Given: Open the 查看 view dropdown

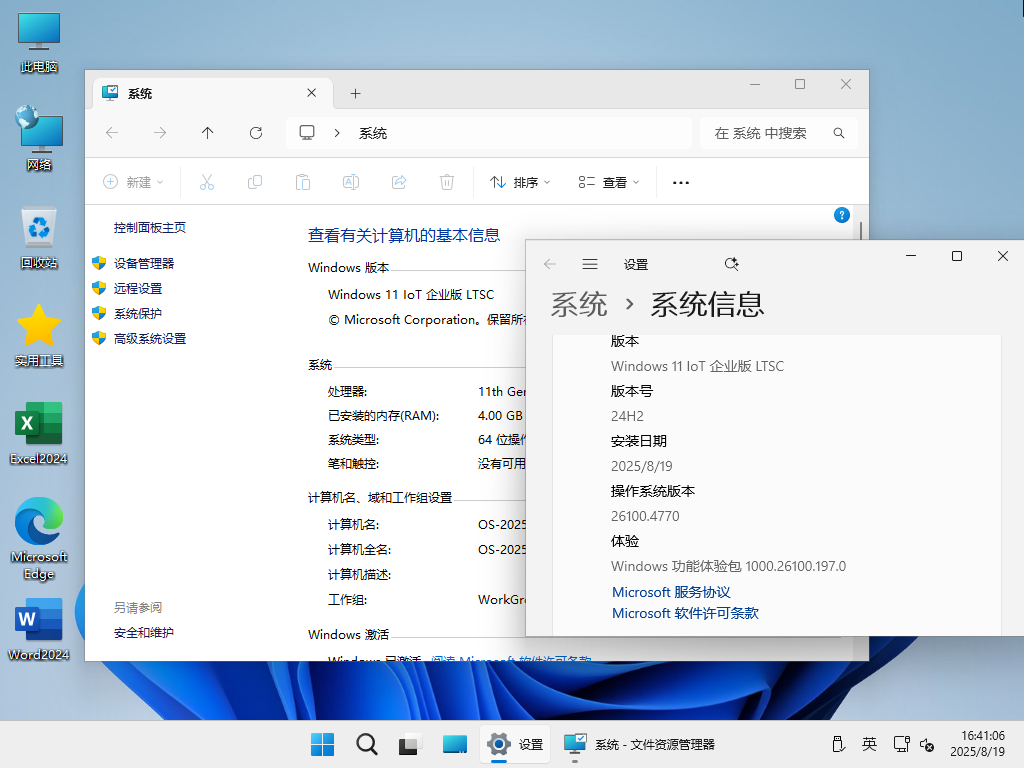Looking at the screenshot, I should [609, 182].
